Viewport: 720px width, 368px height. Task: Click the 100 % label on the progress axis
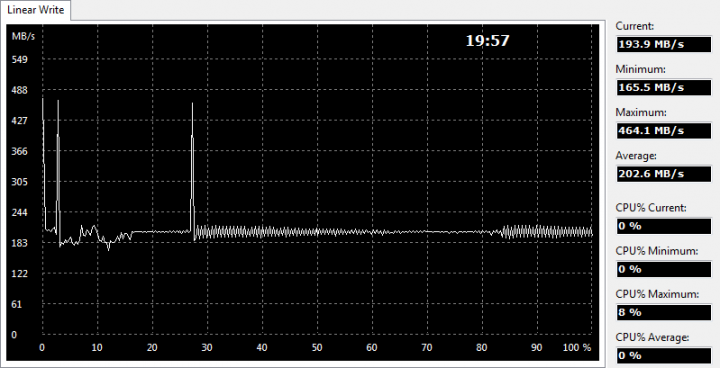577,348
